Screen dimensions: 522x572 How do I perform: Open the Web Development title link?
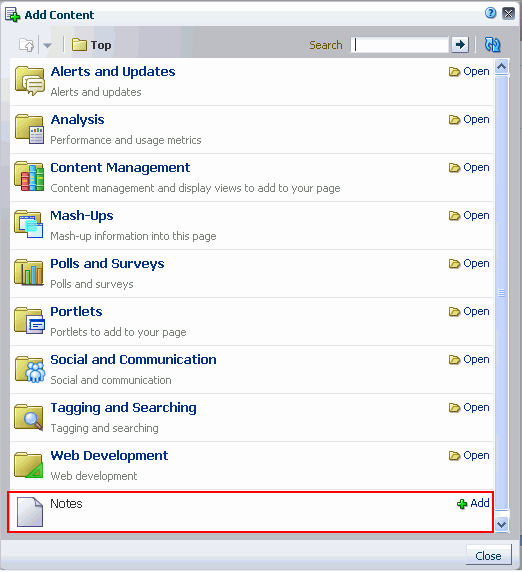click(x=109, y=456)
